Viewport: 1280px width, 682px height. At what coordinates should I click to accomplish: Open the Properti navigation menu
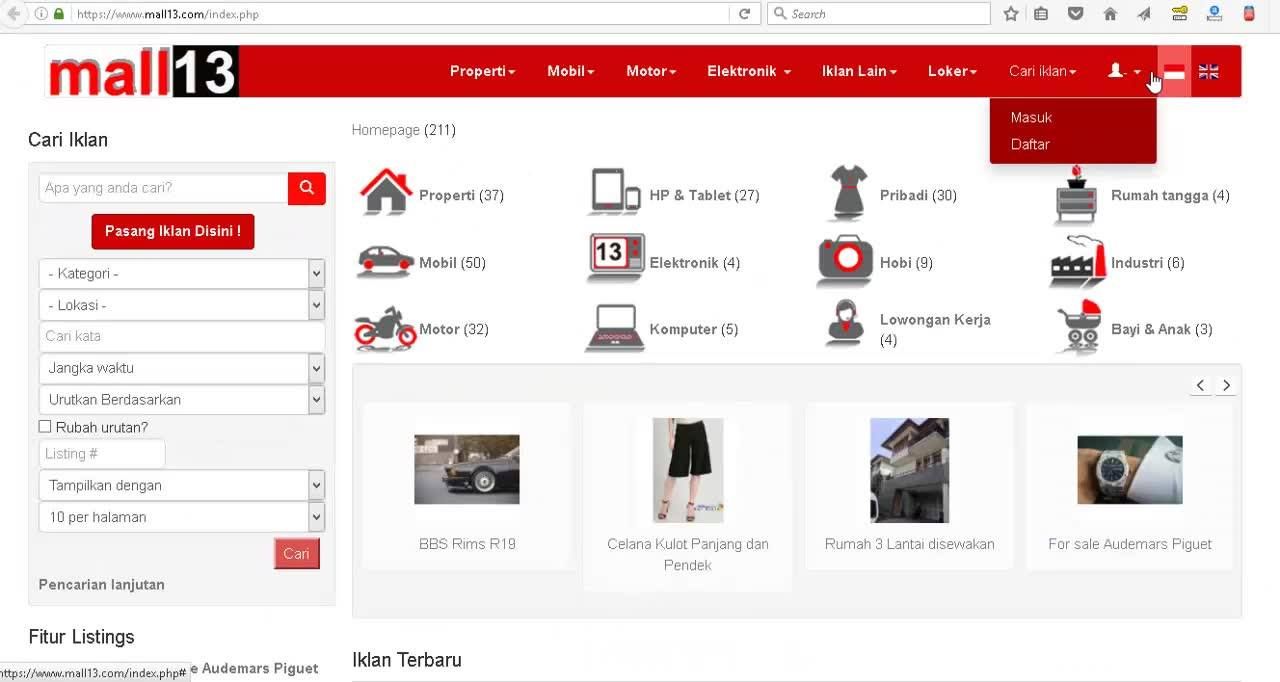point(483,71)
